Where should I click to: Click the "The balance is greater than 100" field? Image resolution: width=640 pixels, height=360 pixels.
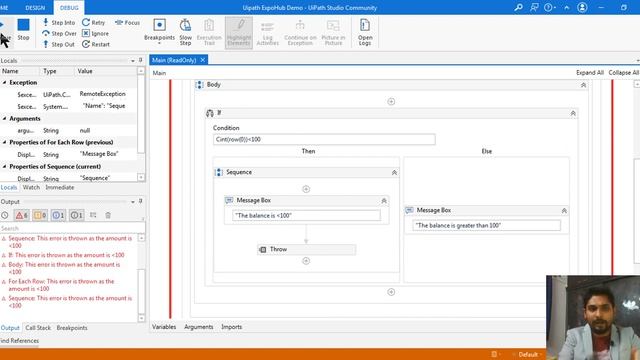coord(487,225)
